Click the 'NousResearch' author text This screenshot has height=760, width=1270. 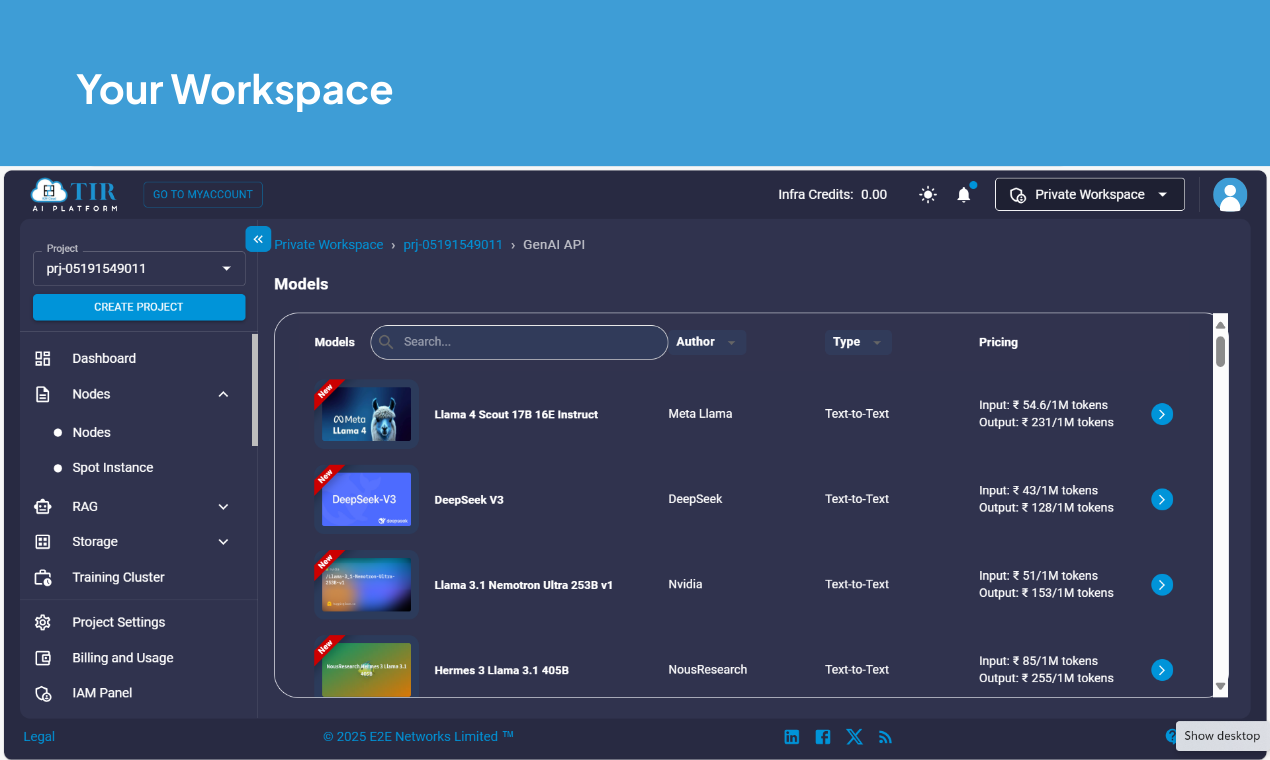(707, 670)
